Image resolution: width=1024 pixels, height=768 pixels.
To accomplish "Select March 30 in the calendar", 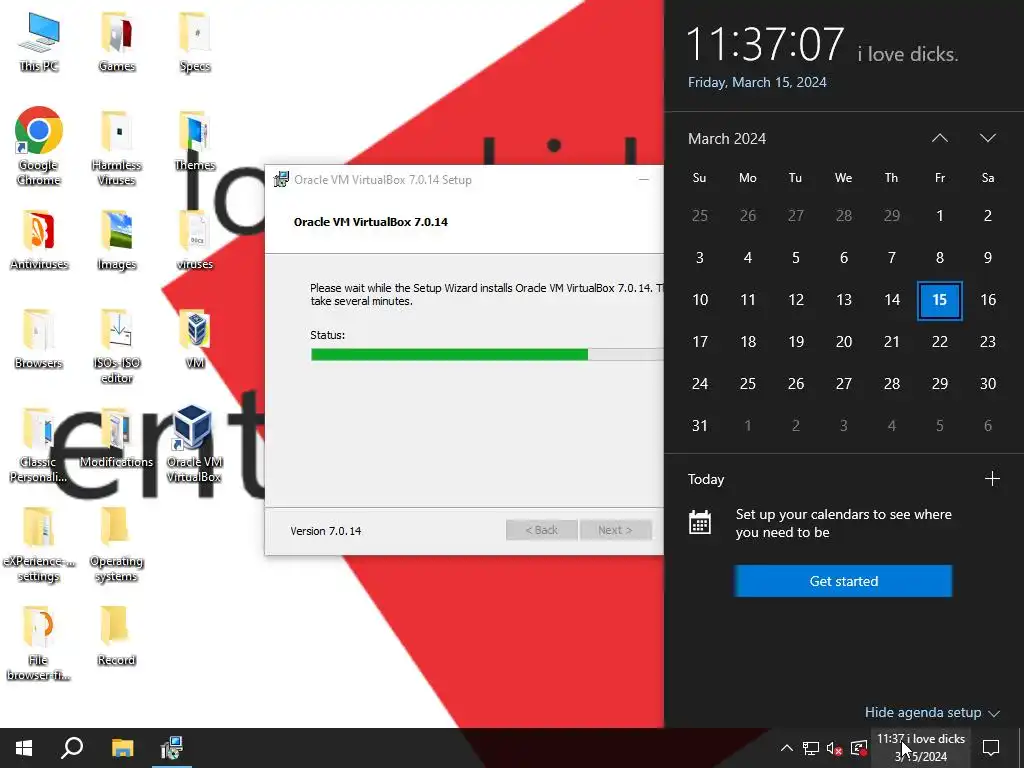I will [x=988, y=383].
